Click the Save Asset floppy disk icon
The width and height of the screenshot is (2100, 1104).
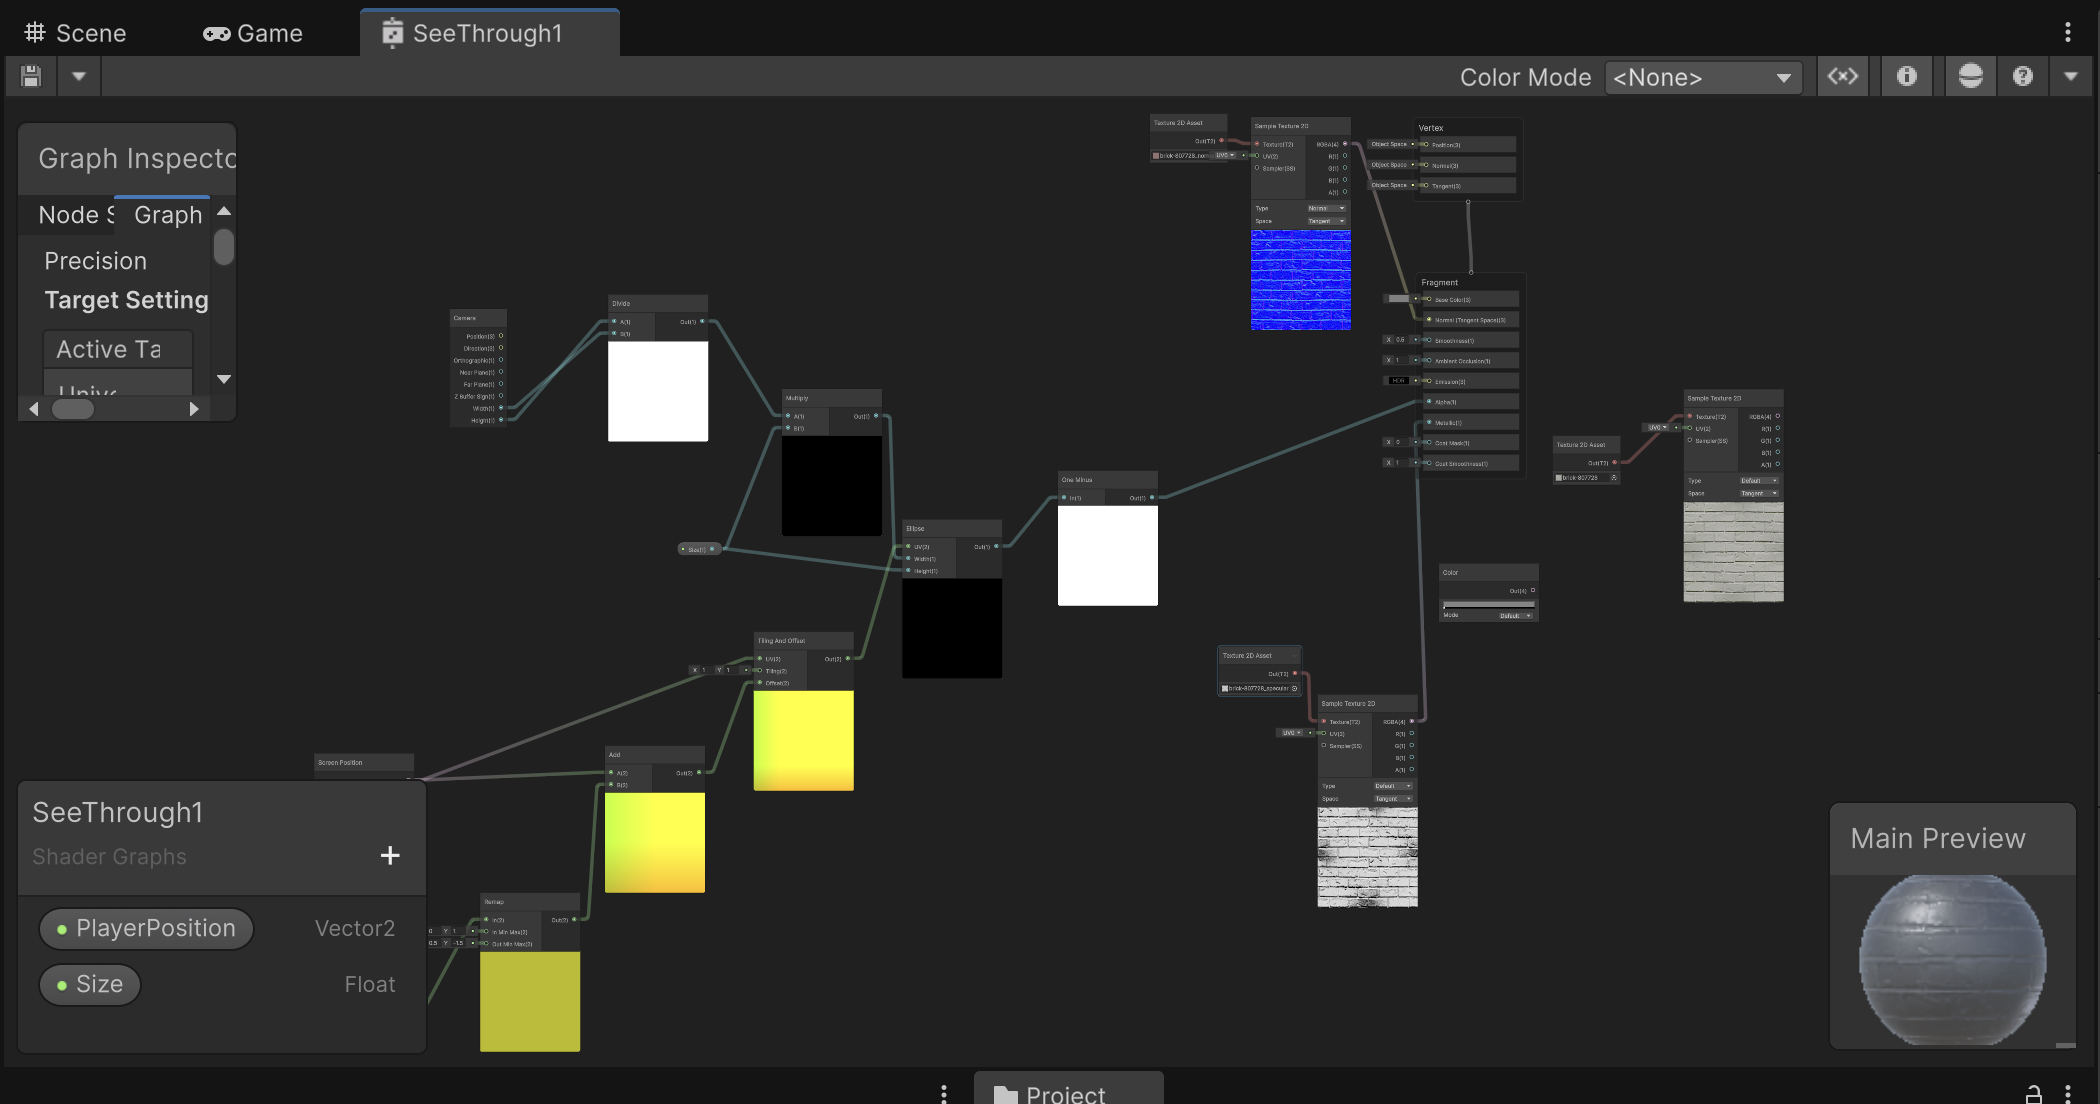[31, 76]
